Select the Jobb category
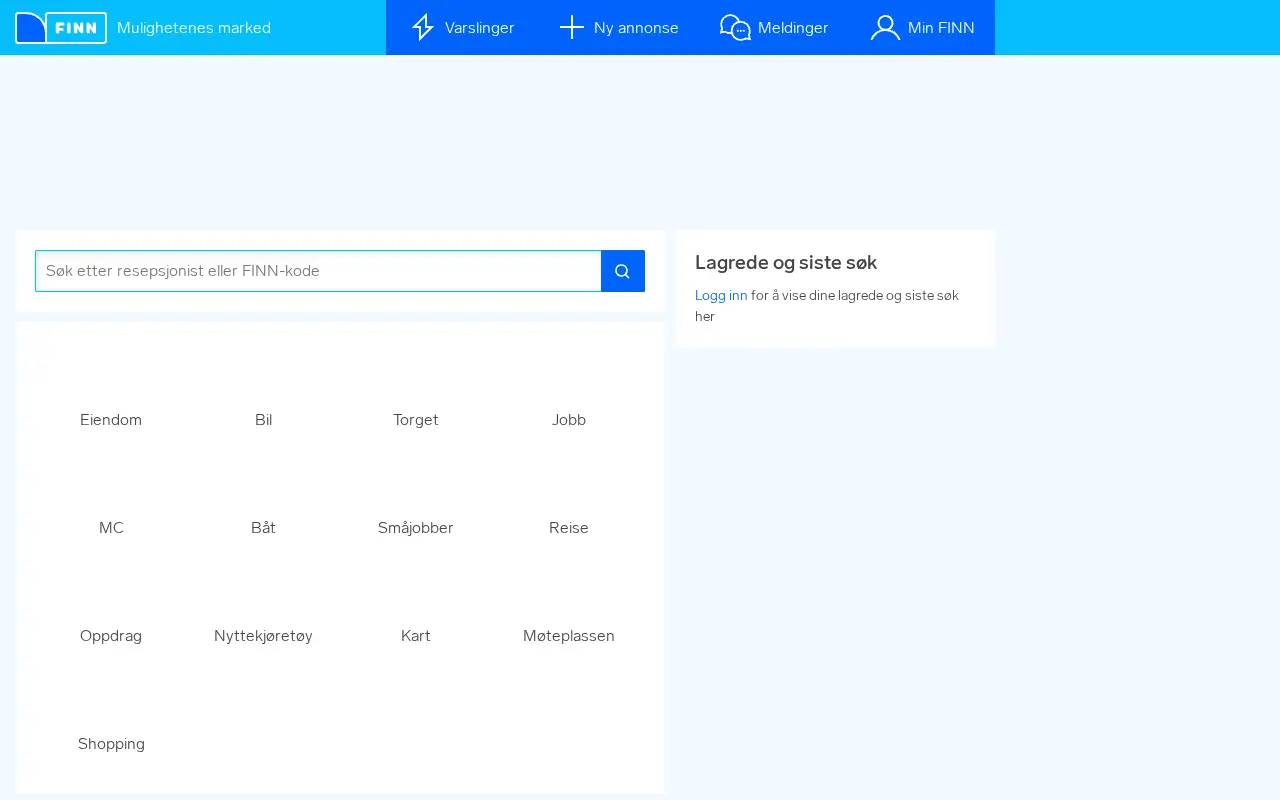This screenshot has height=800, width=1280. coord(569,420)
